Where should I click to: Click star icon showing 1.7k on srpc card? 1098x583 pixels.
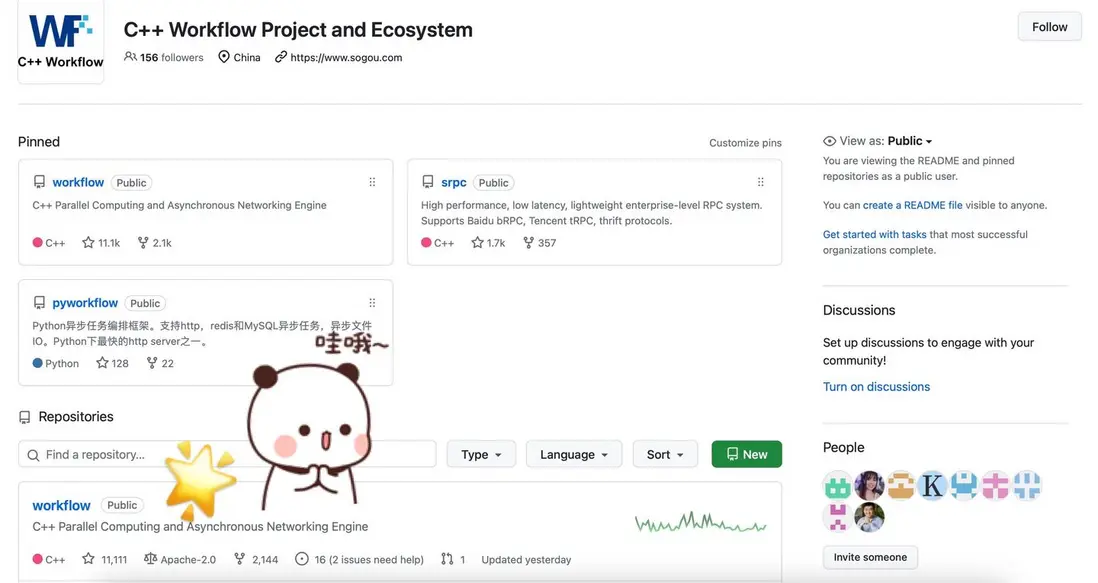478,242
